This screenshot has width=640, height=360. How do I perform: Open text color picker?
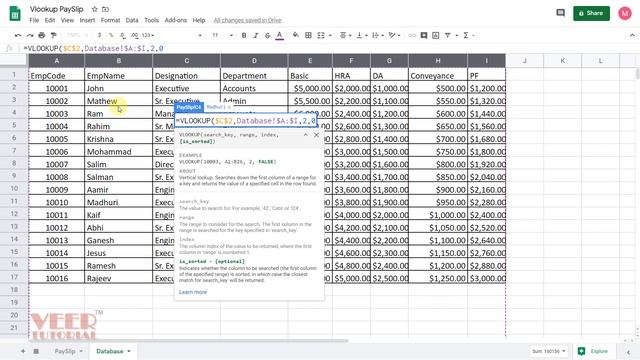(x=280, y=36)
